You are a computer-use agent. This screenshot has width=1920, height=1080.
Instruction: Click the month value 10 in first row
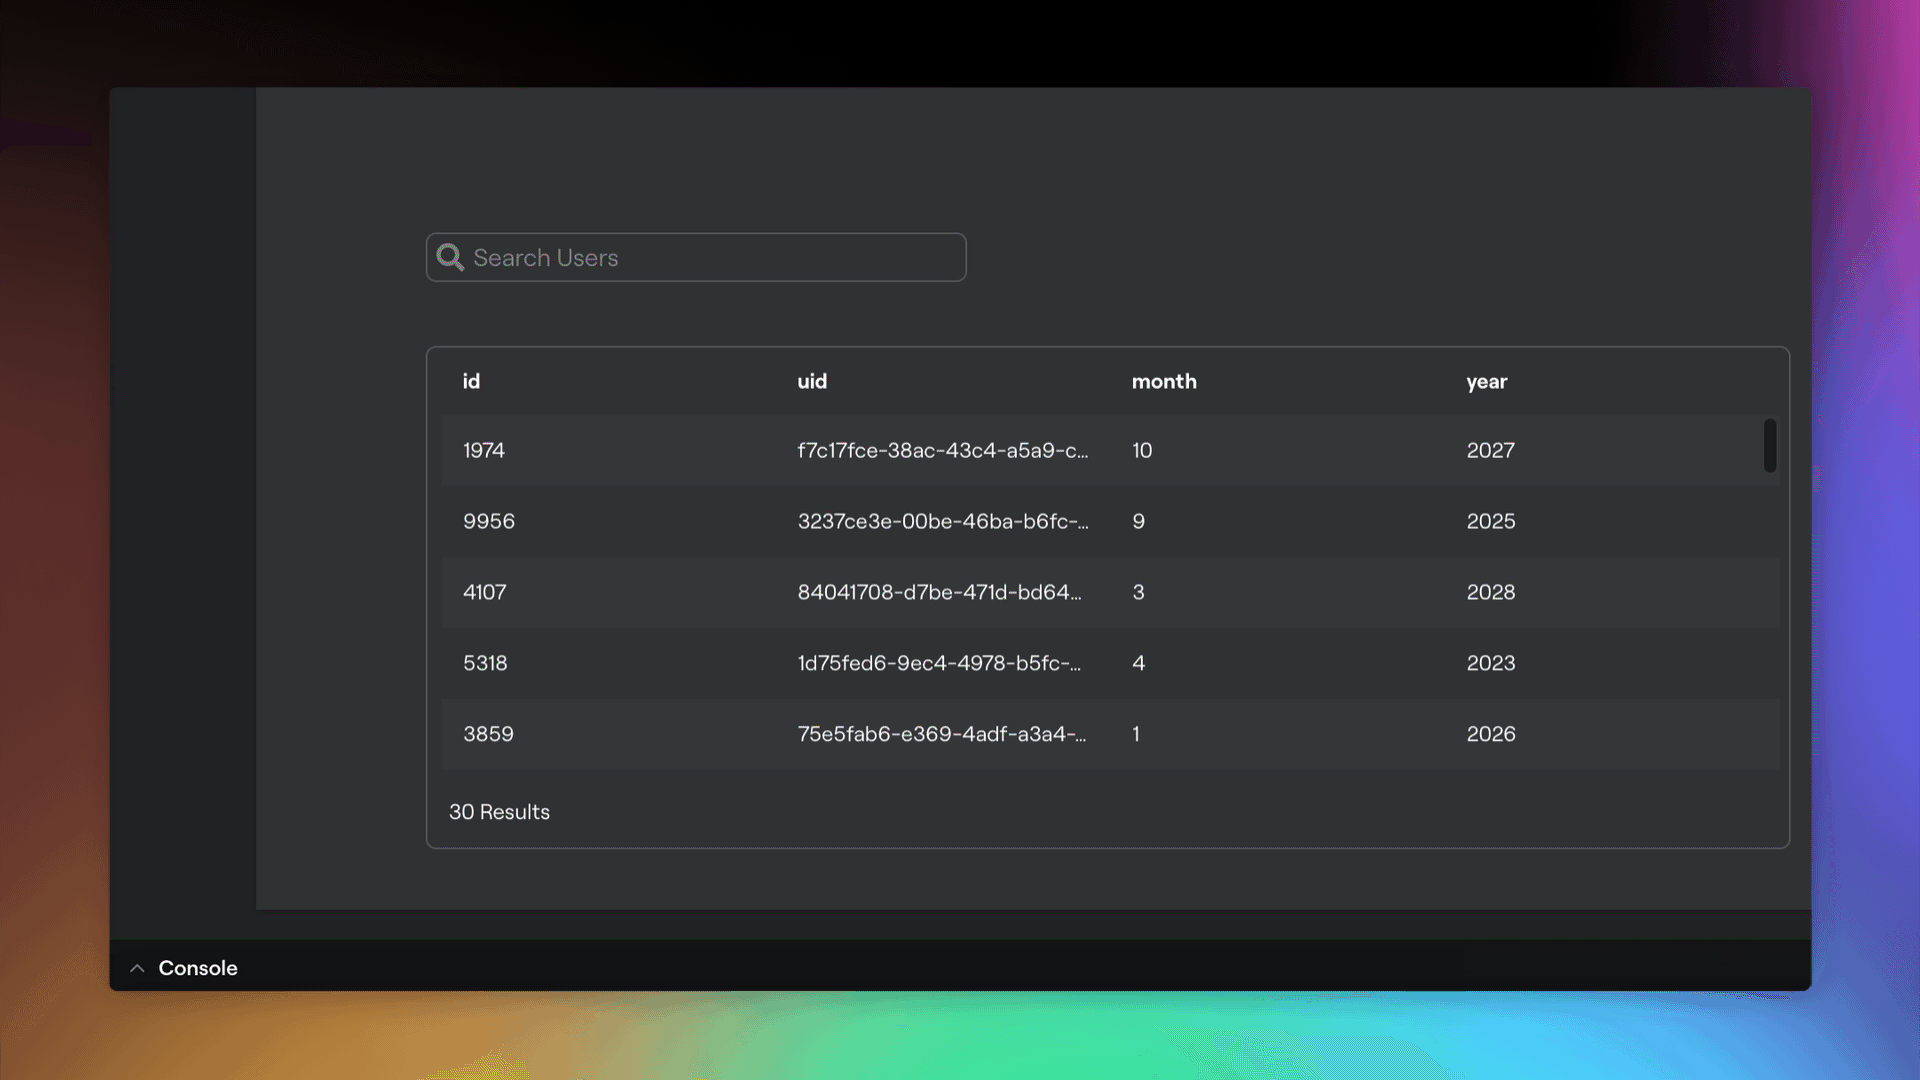(x=1141, y=450)
